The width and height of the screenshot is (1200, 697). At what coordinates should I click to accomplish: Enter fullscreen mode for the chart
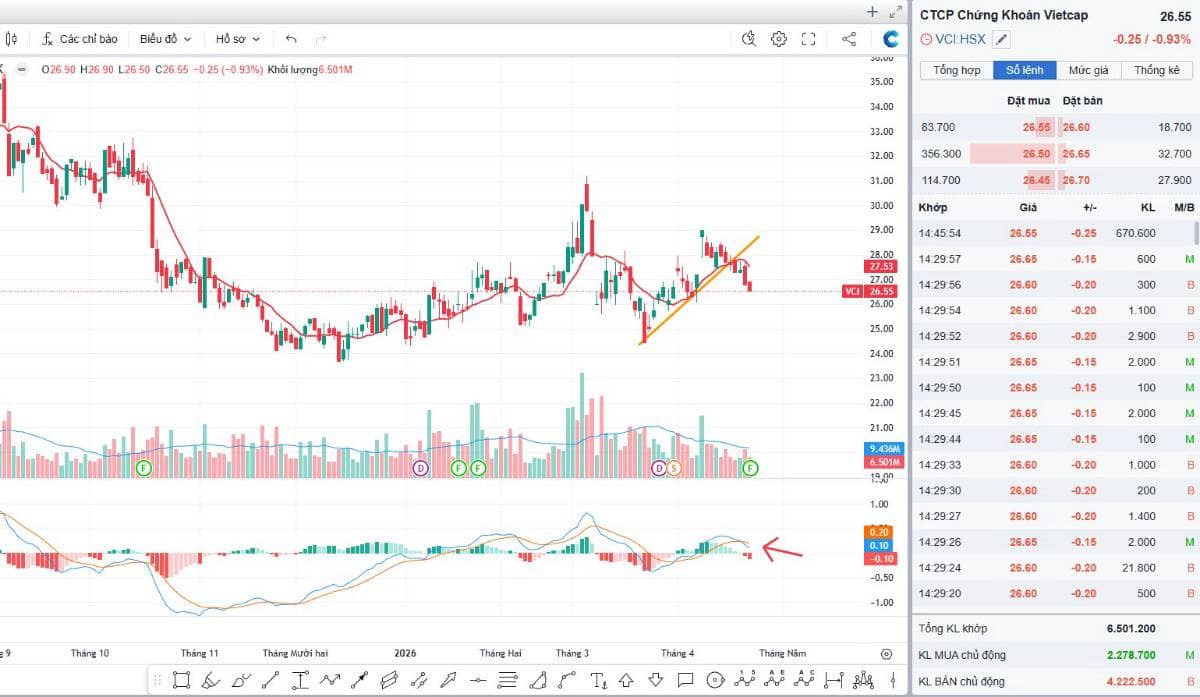pos(809,39)
